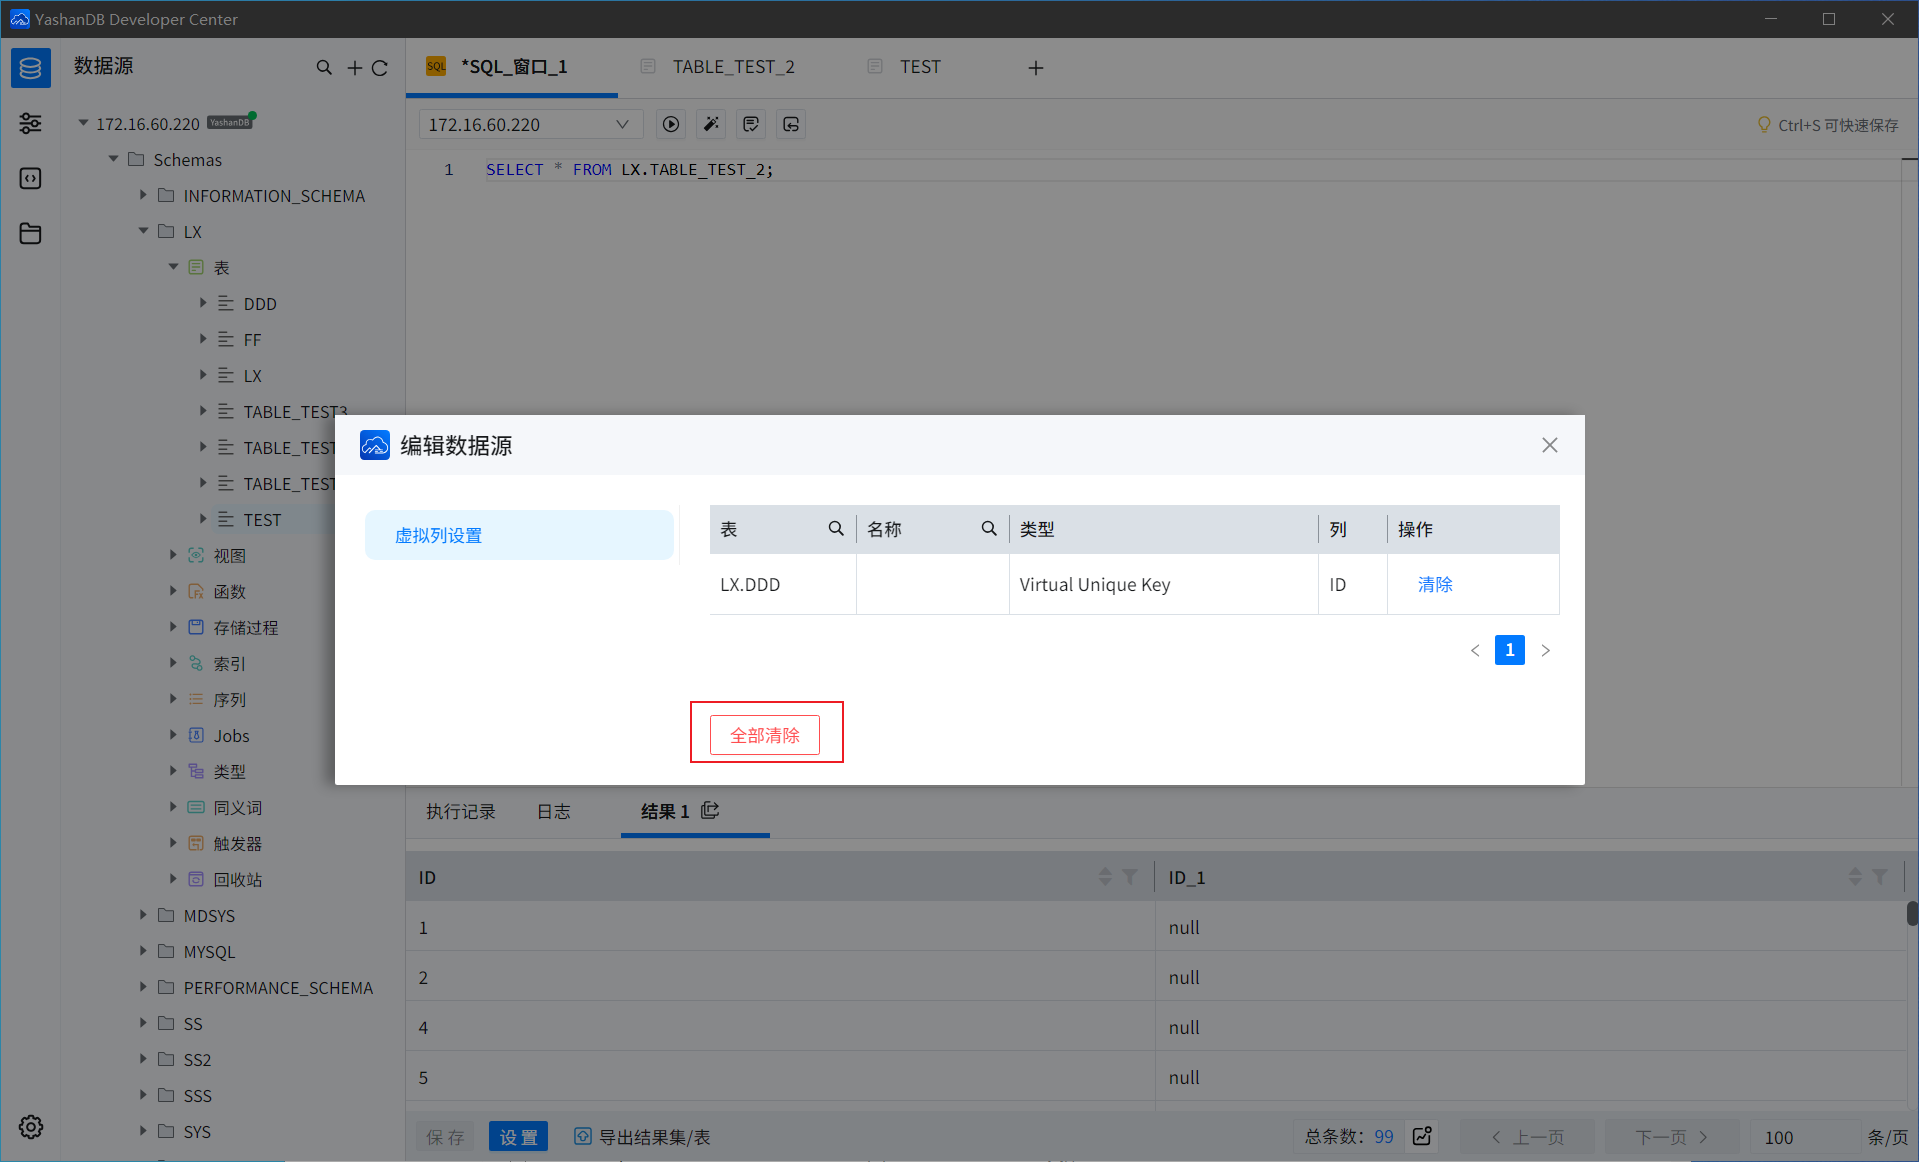1919x1162 pixels.
Task: Click the data source search icon
Action: pyautogui.click(x=324, y=68)
